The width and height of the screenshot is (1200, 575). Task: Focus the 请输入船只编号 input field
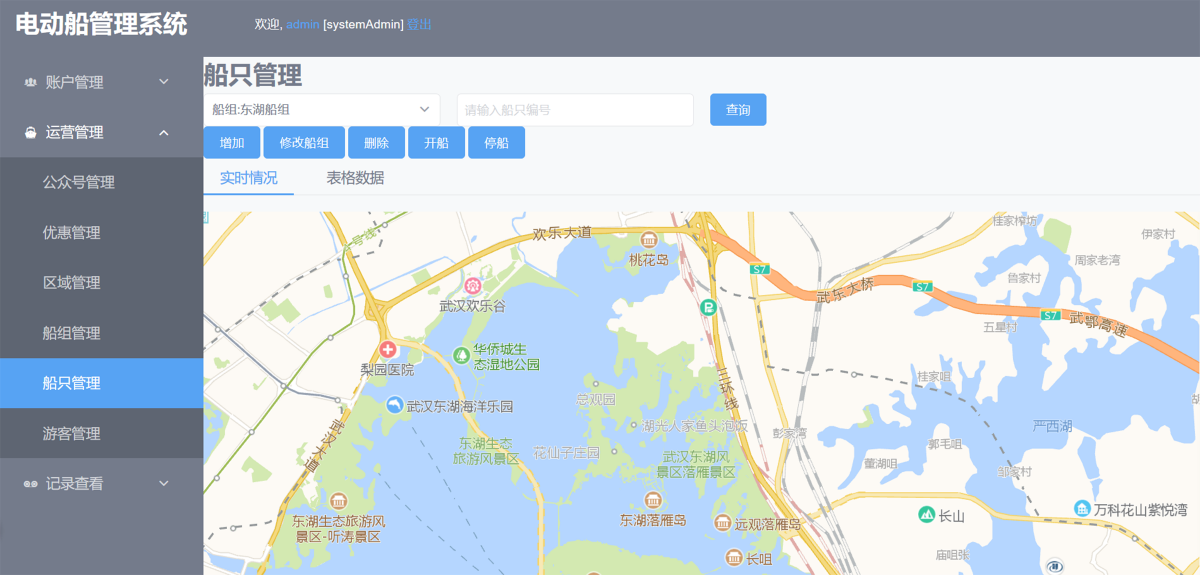[x=575, y=110]
